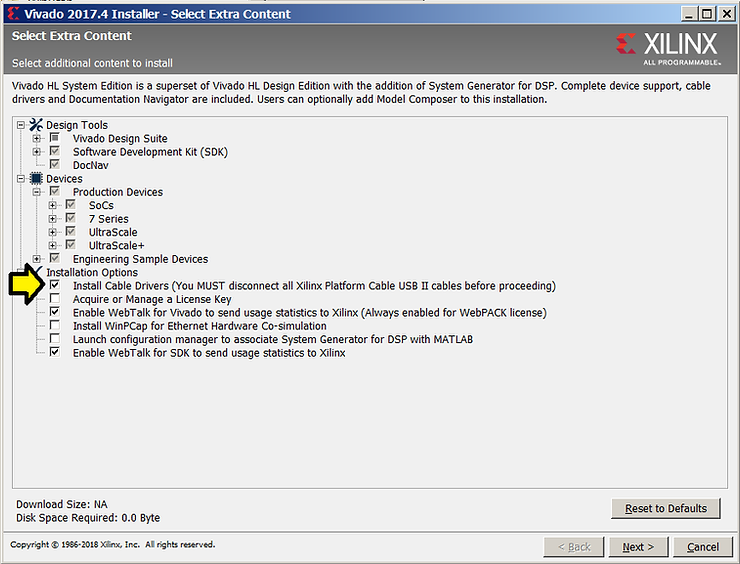Click the disabled Back button

[574, 547]
